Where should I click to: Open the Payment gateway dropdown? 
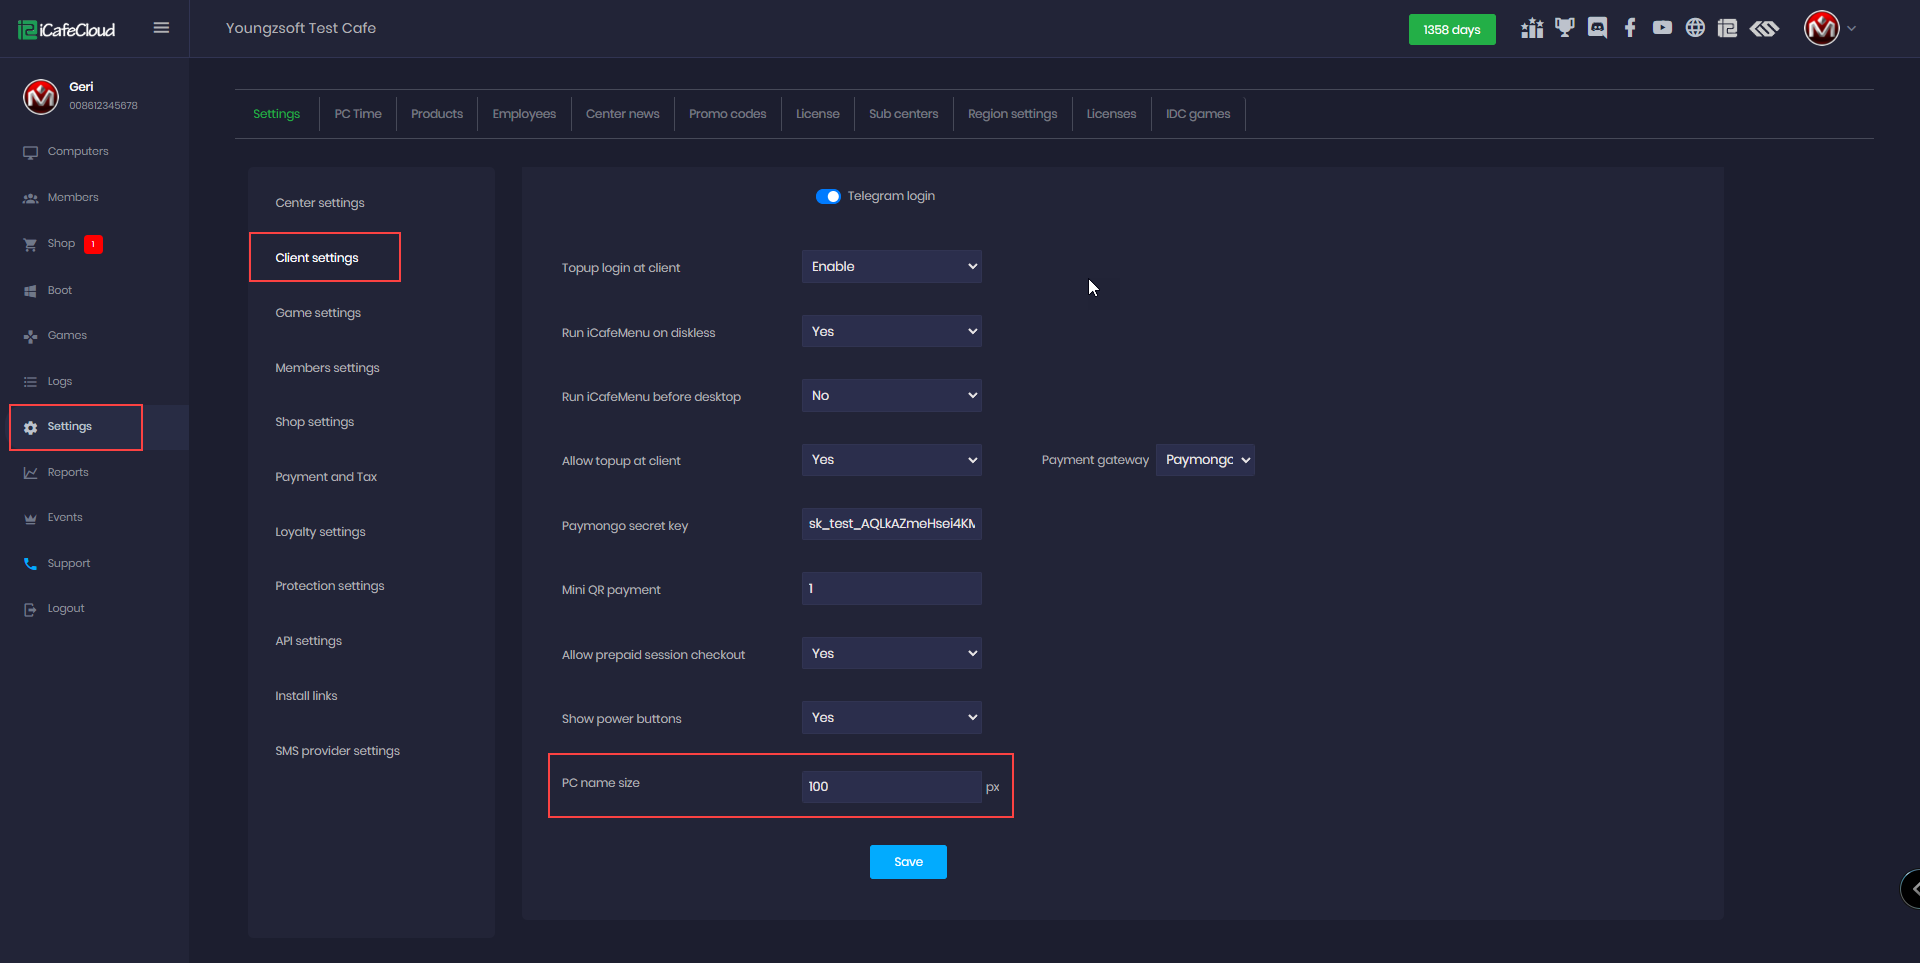pos(1205,460)
